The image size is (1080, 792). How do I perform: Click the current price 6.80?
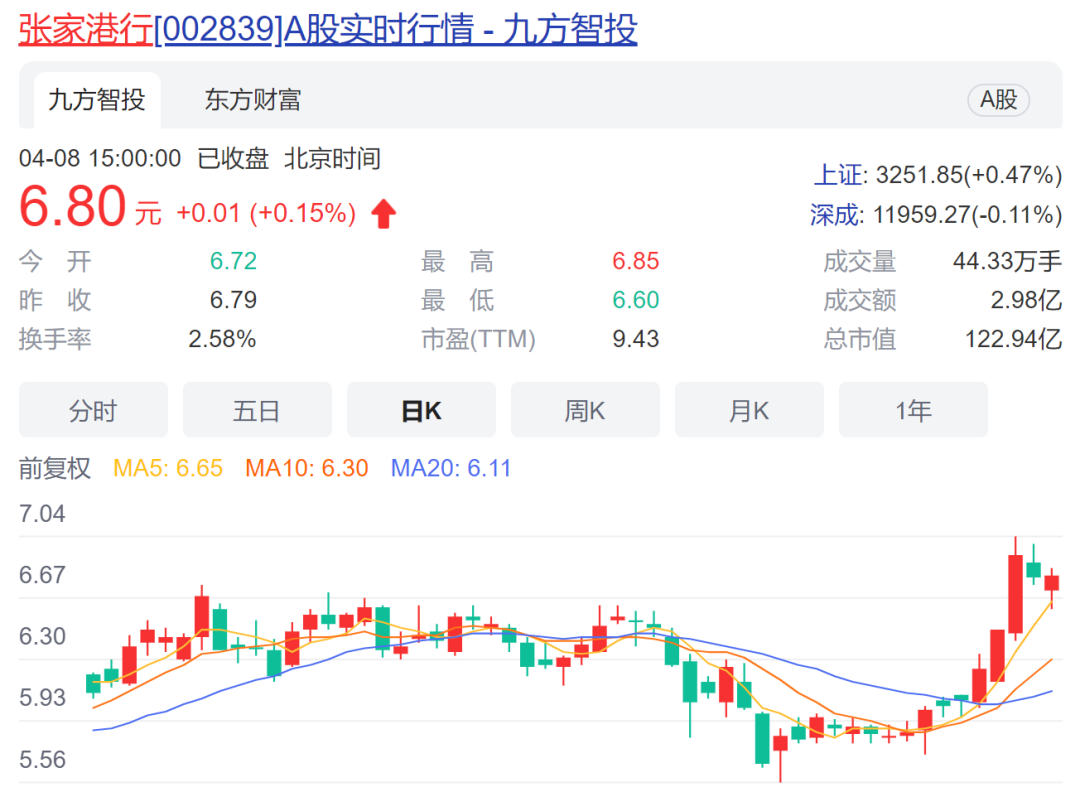point(72,207)
